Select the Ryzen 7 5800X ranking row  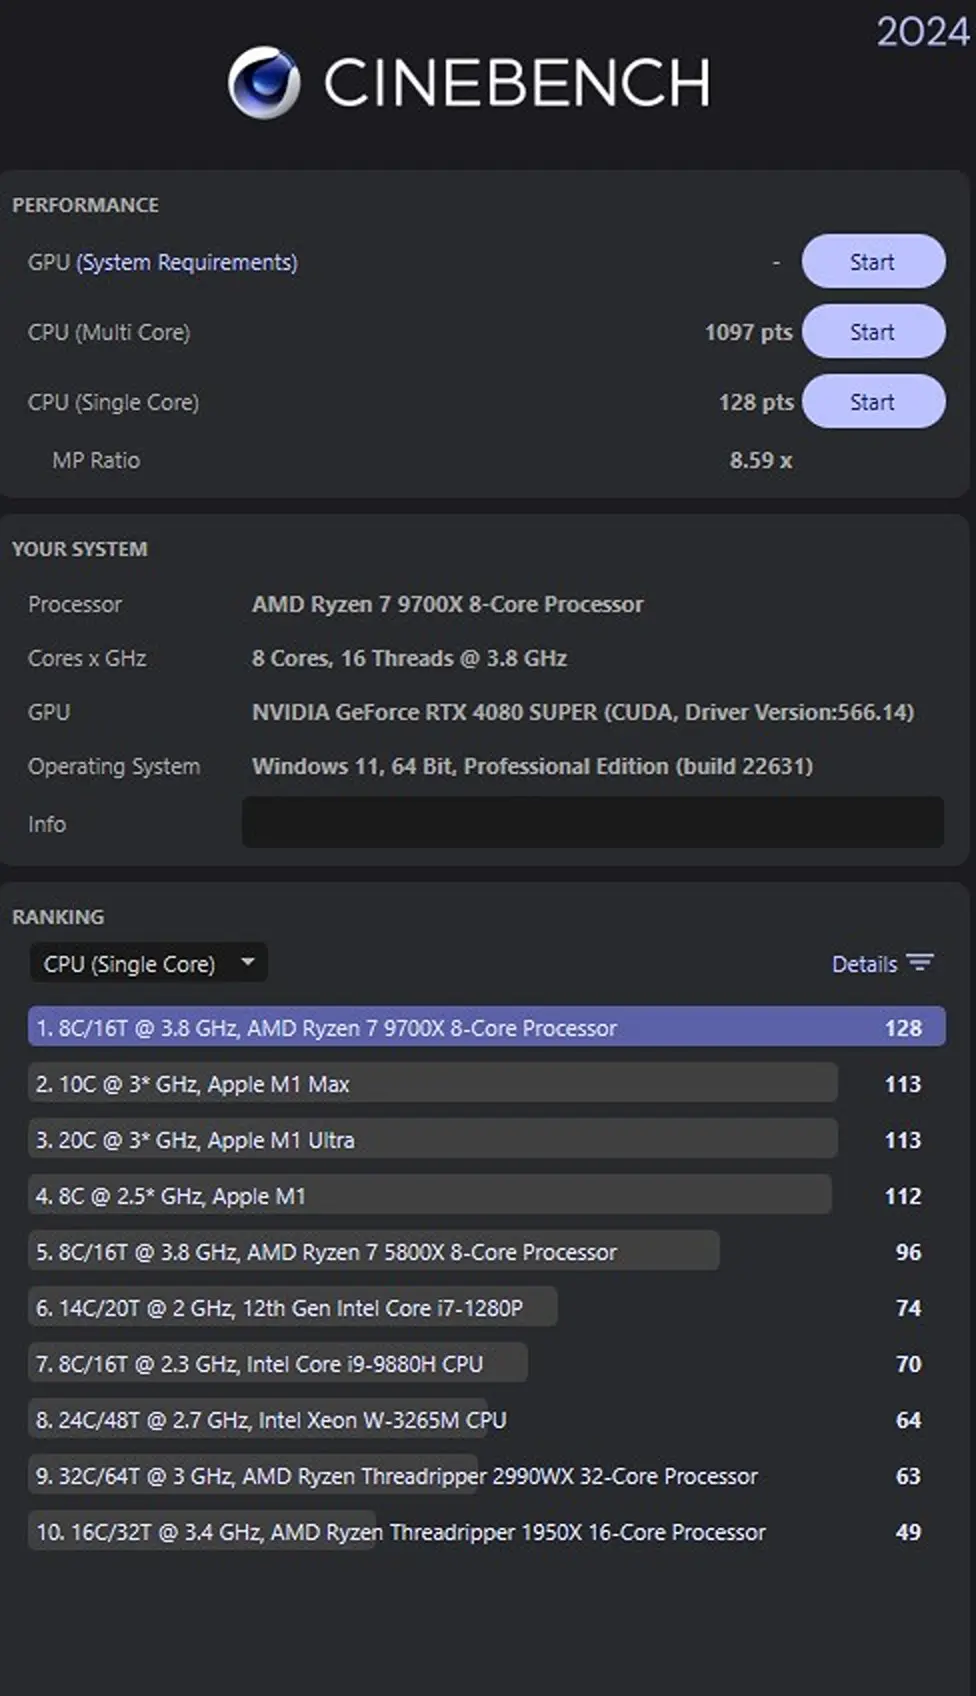(486, 1251)
